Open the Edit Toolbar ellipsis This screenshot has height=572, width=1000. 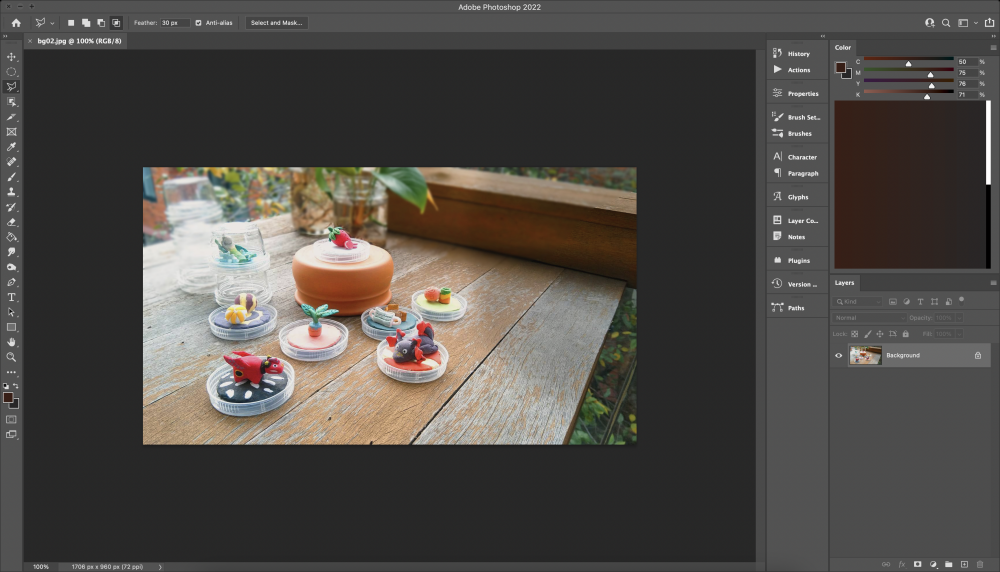11,372
